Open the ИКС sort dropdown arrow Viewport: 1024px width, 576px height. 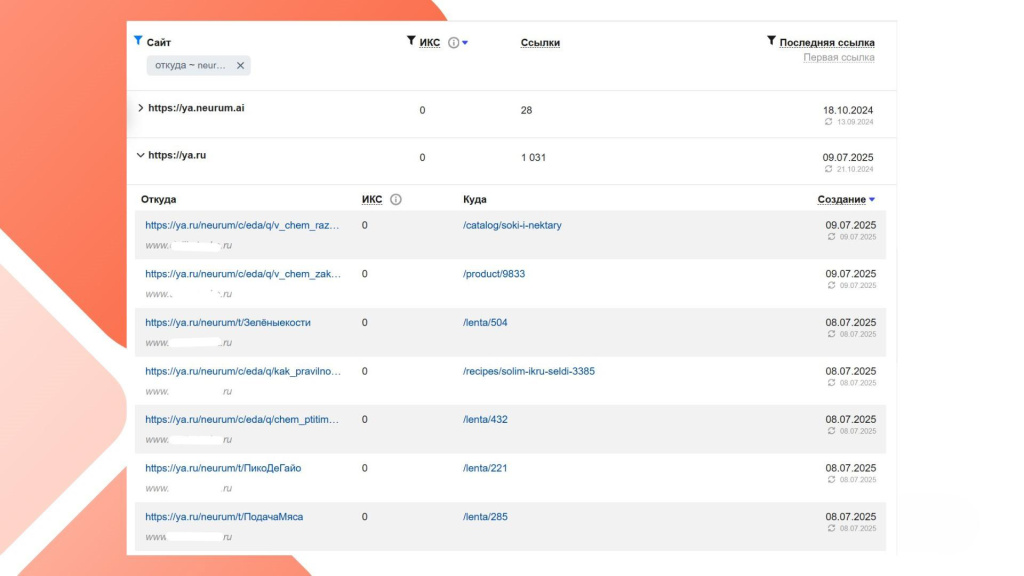(465, 43)
